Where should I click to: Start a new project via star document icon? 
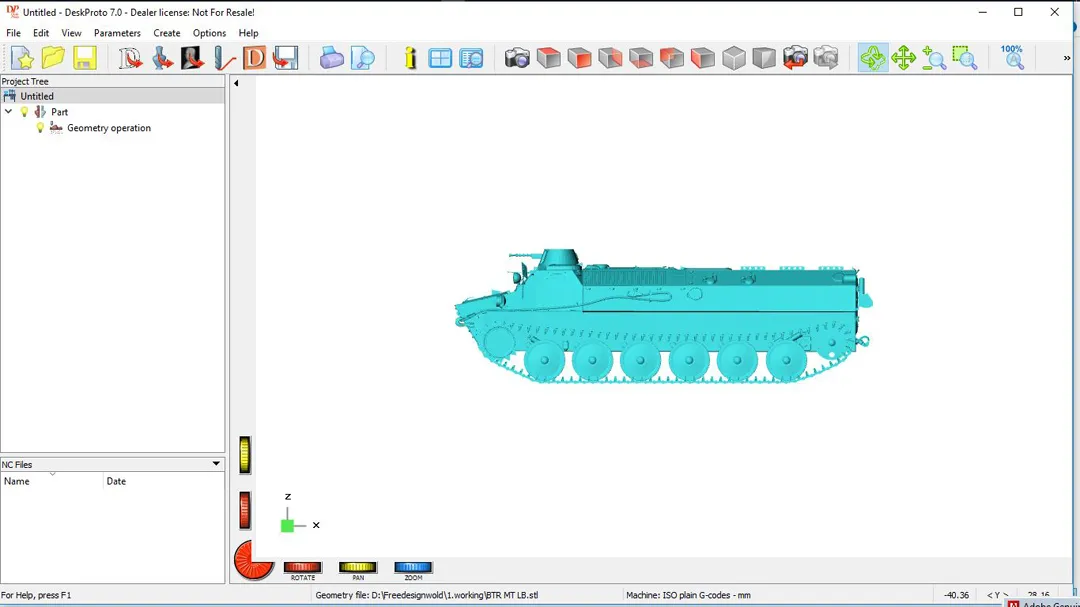(x=22, y=58)
